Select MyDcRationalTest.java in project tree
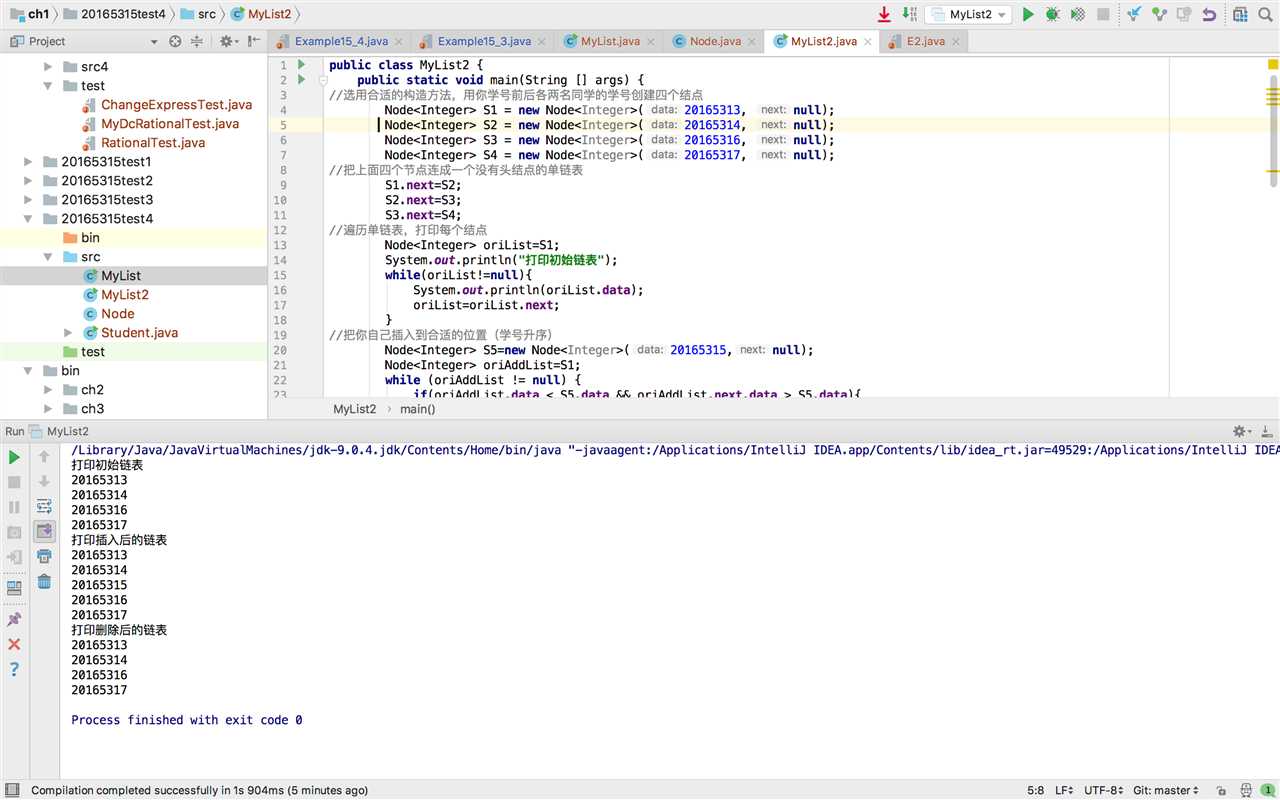 [170, 124]
